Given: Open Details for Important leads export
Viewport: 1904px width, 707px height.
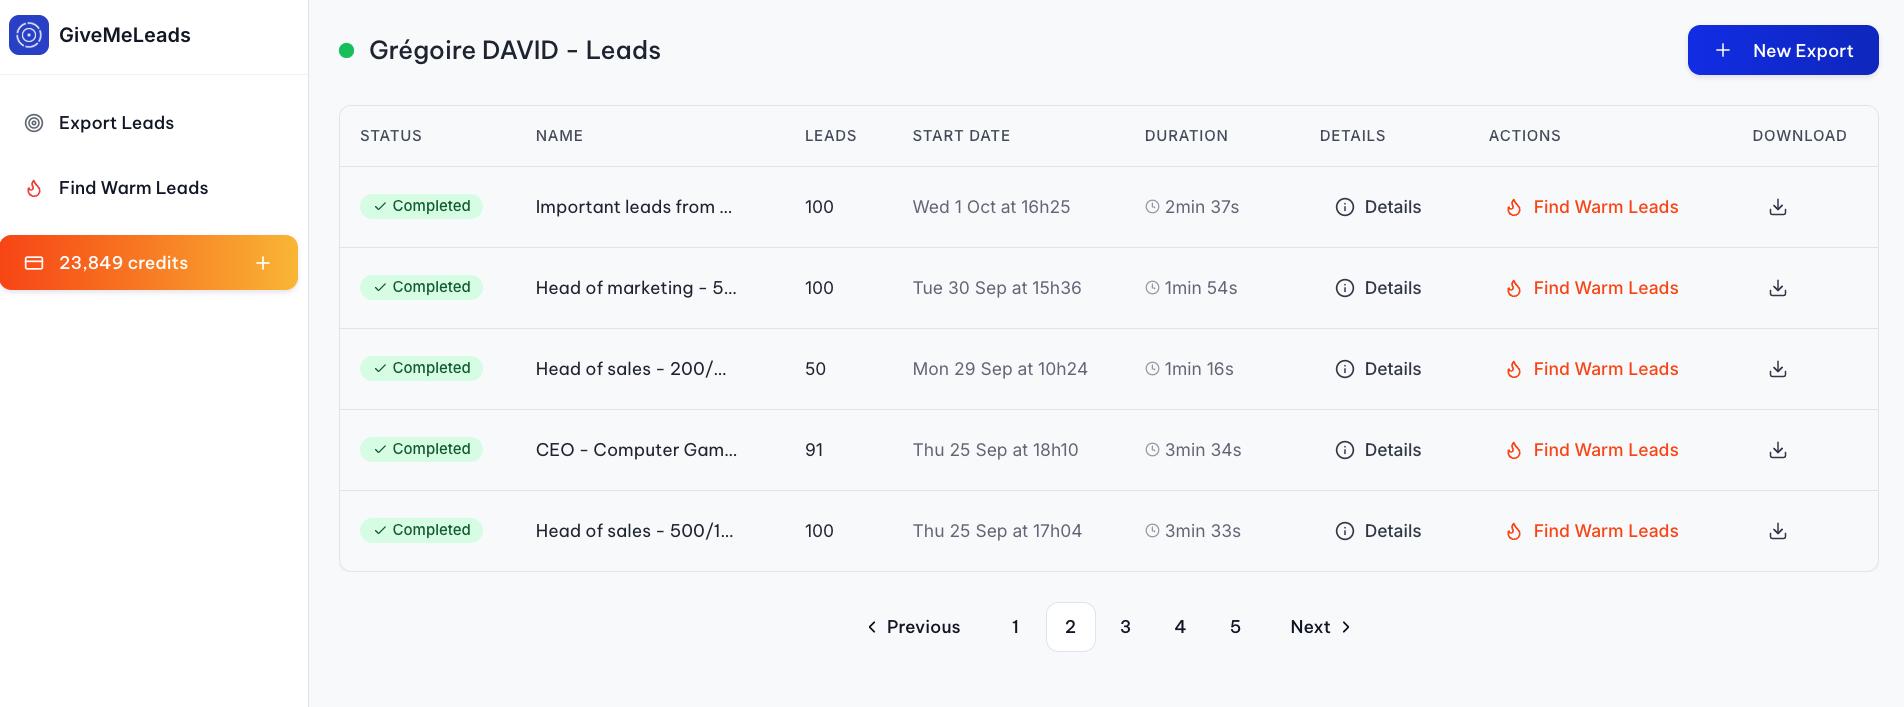Looking at the screenshot, I should (1378, 207).
